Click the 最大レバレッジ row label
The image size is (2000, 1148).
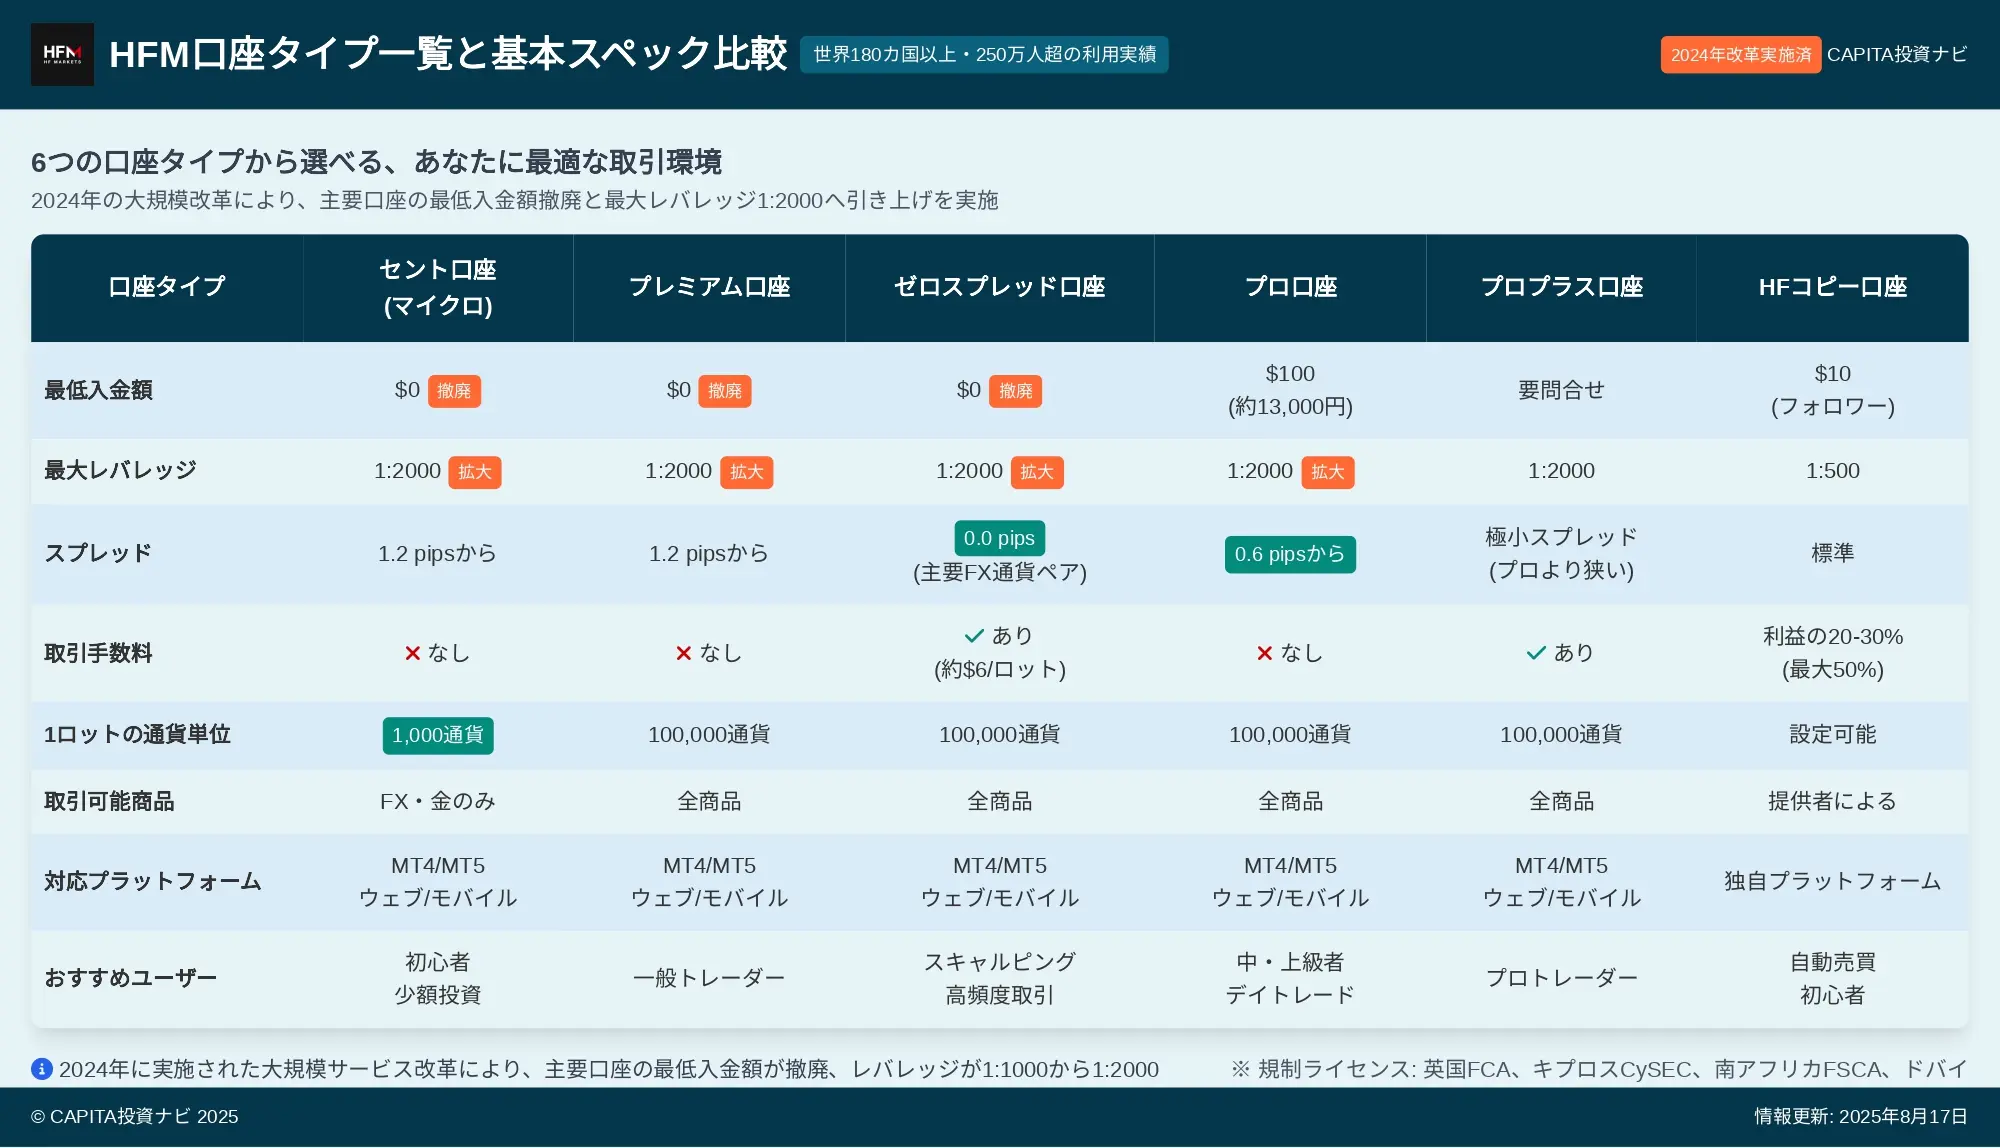coord(120,470)
